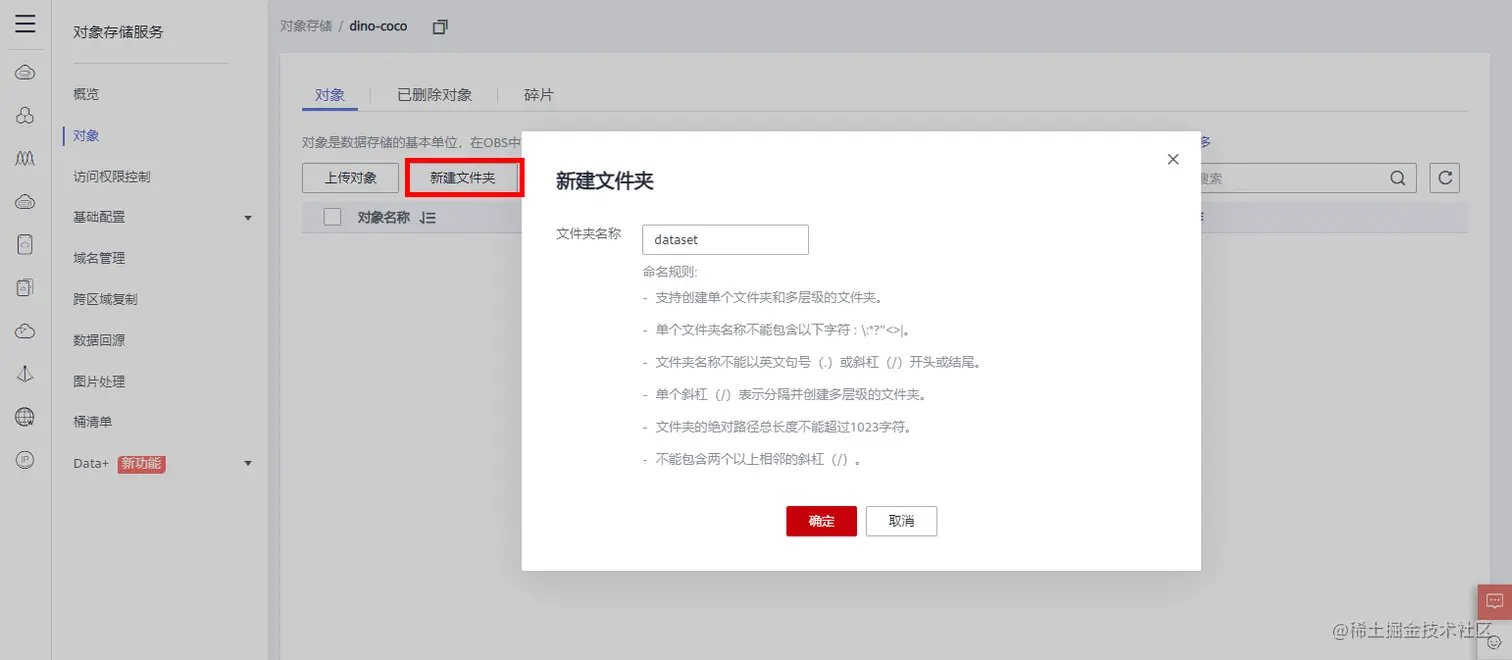Click the rule text 不能包含两个以上相邻的斜杠

click(x=758, y=460)
